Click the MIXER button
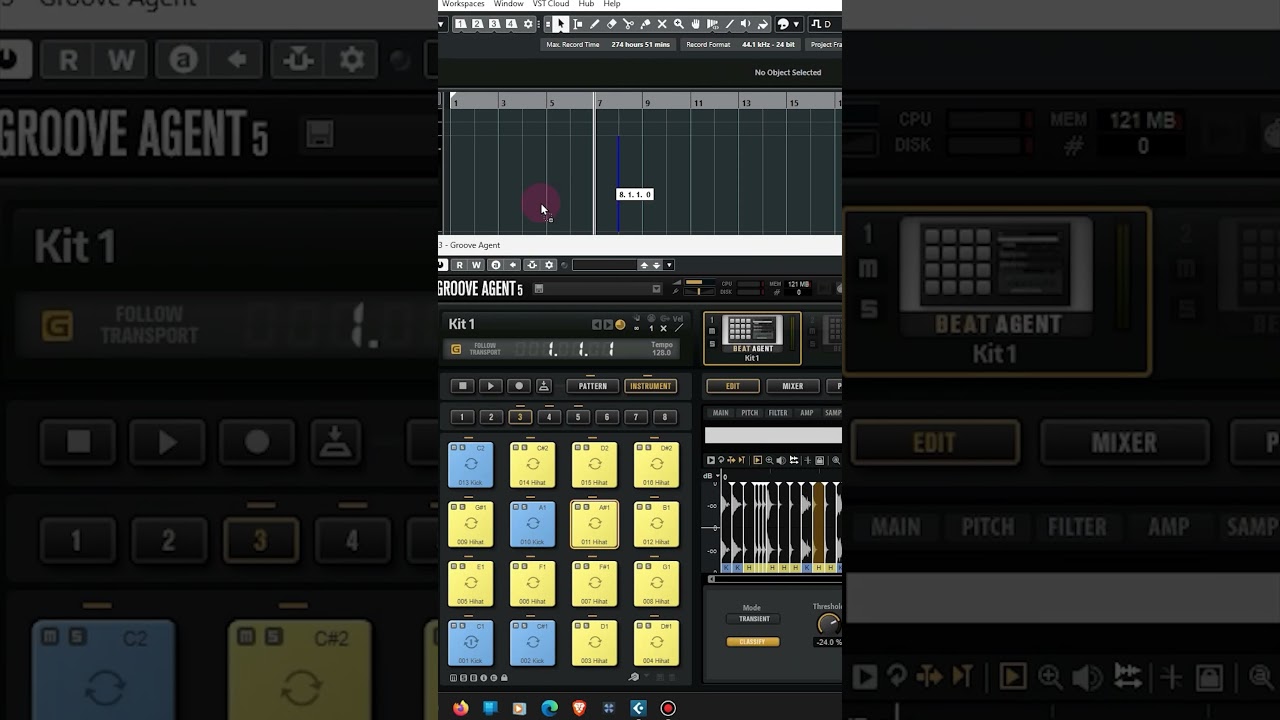The width and height of the screenshot is (1280, 720). coord(793,386)
